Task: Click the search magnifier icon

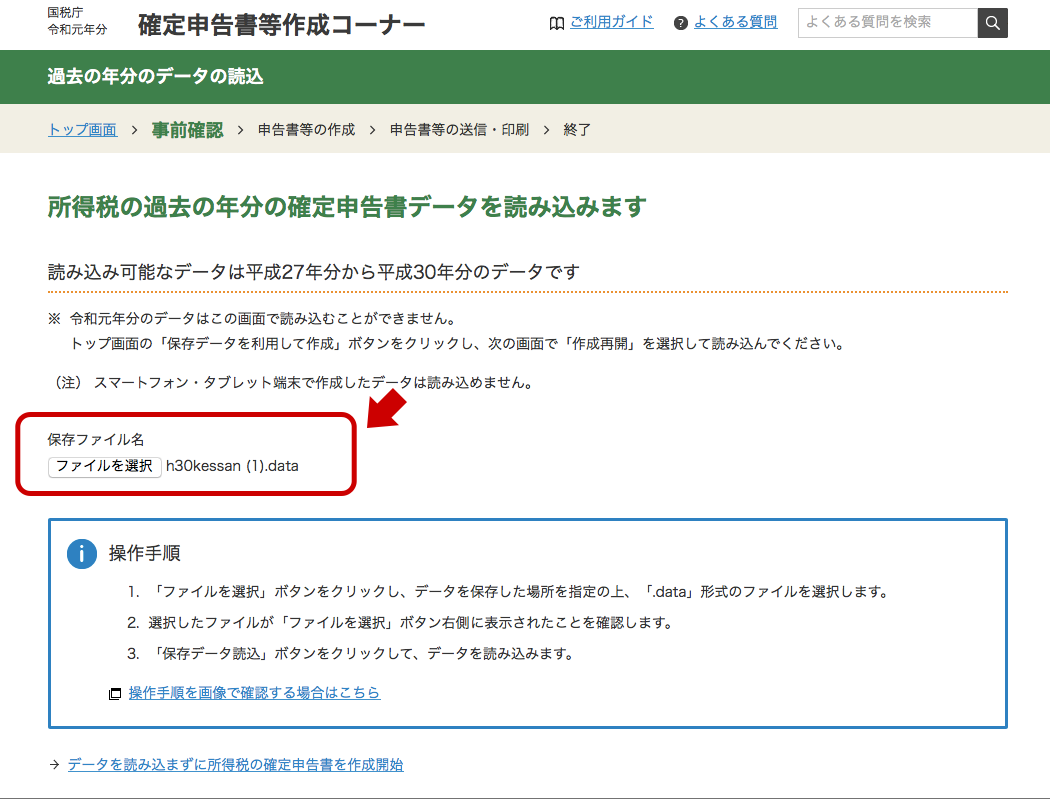Action: [991, 22]
